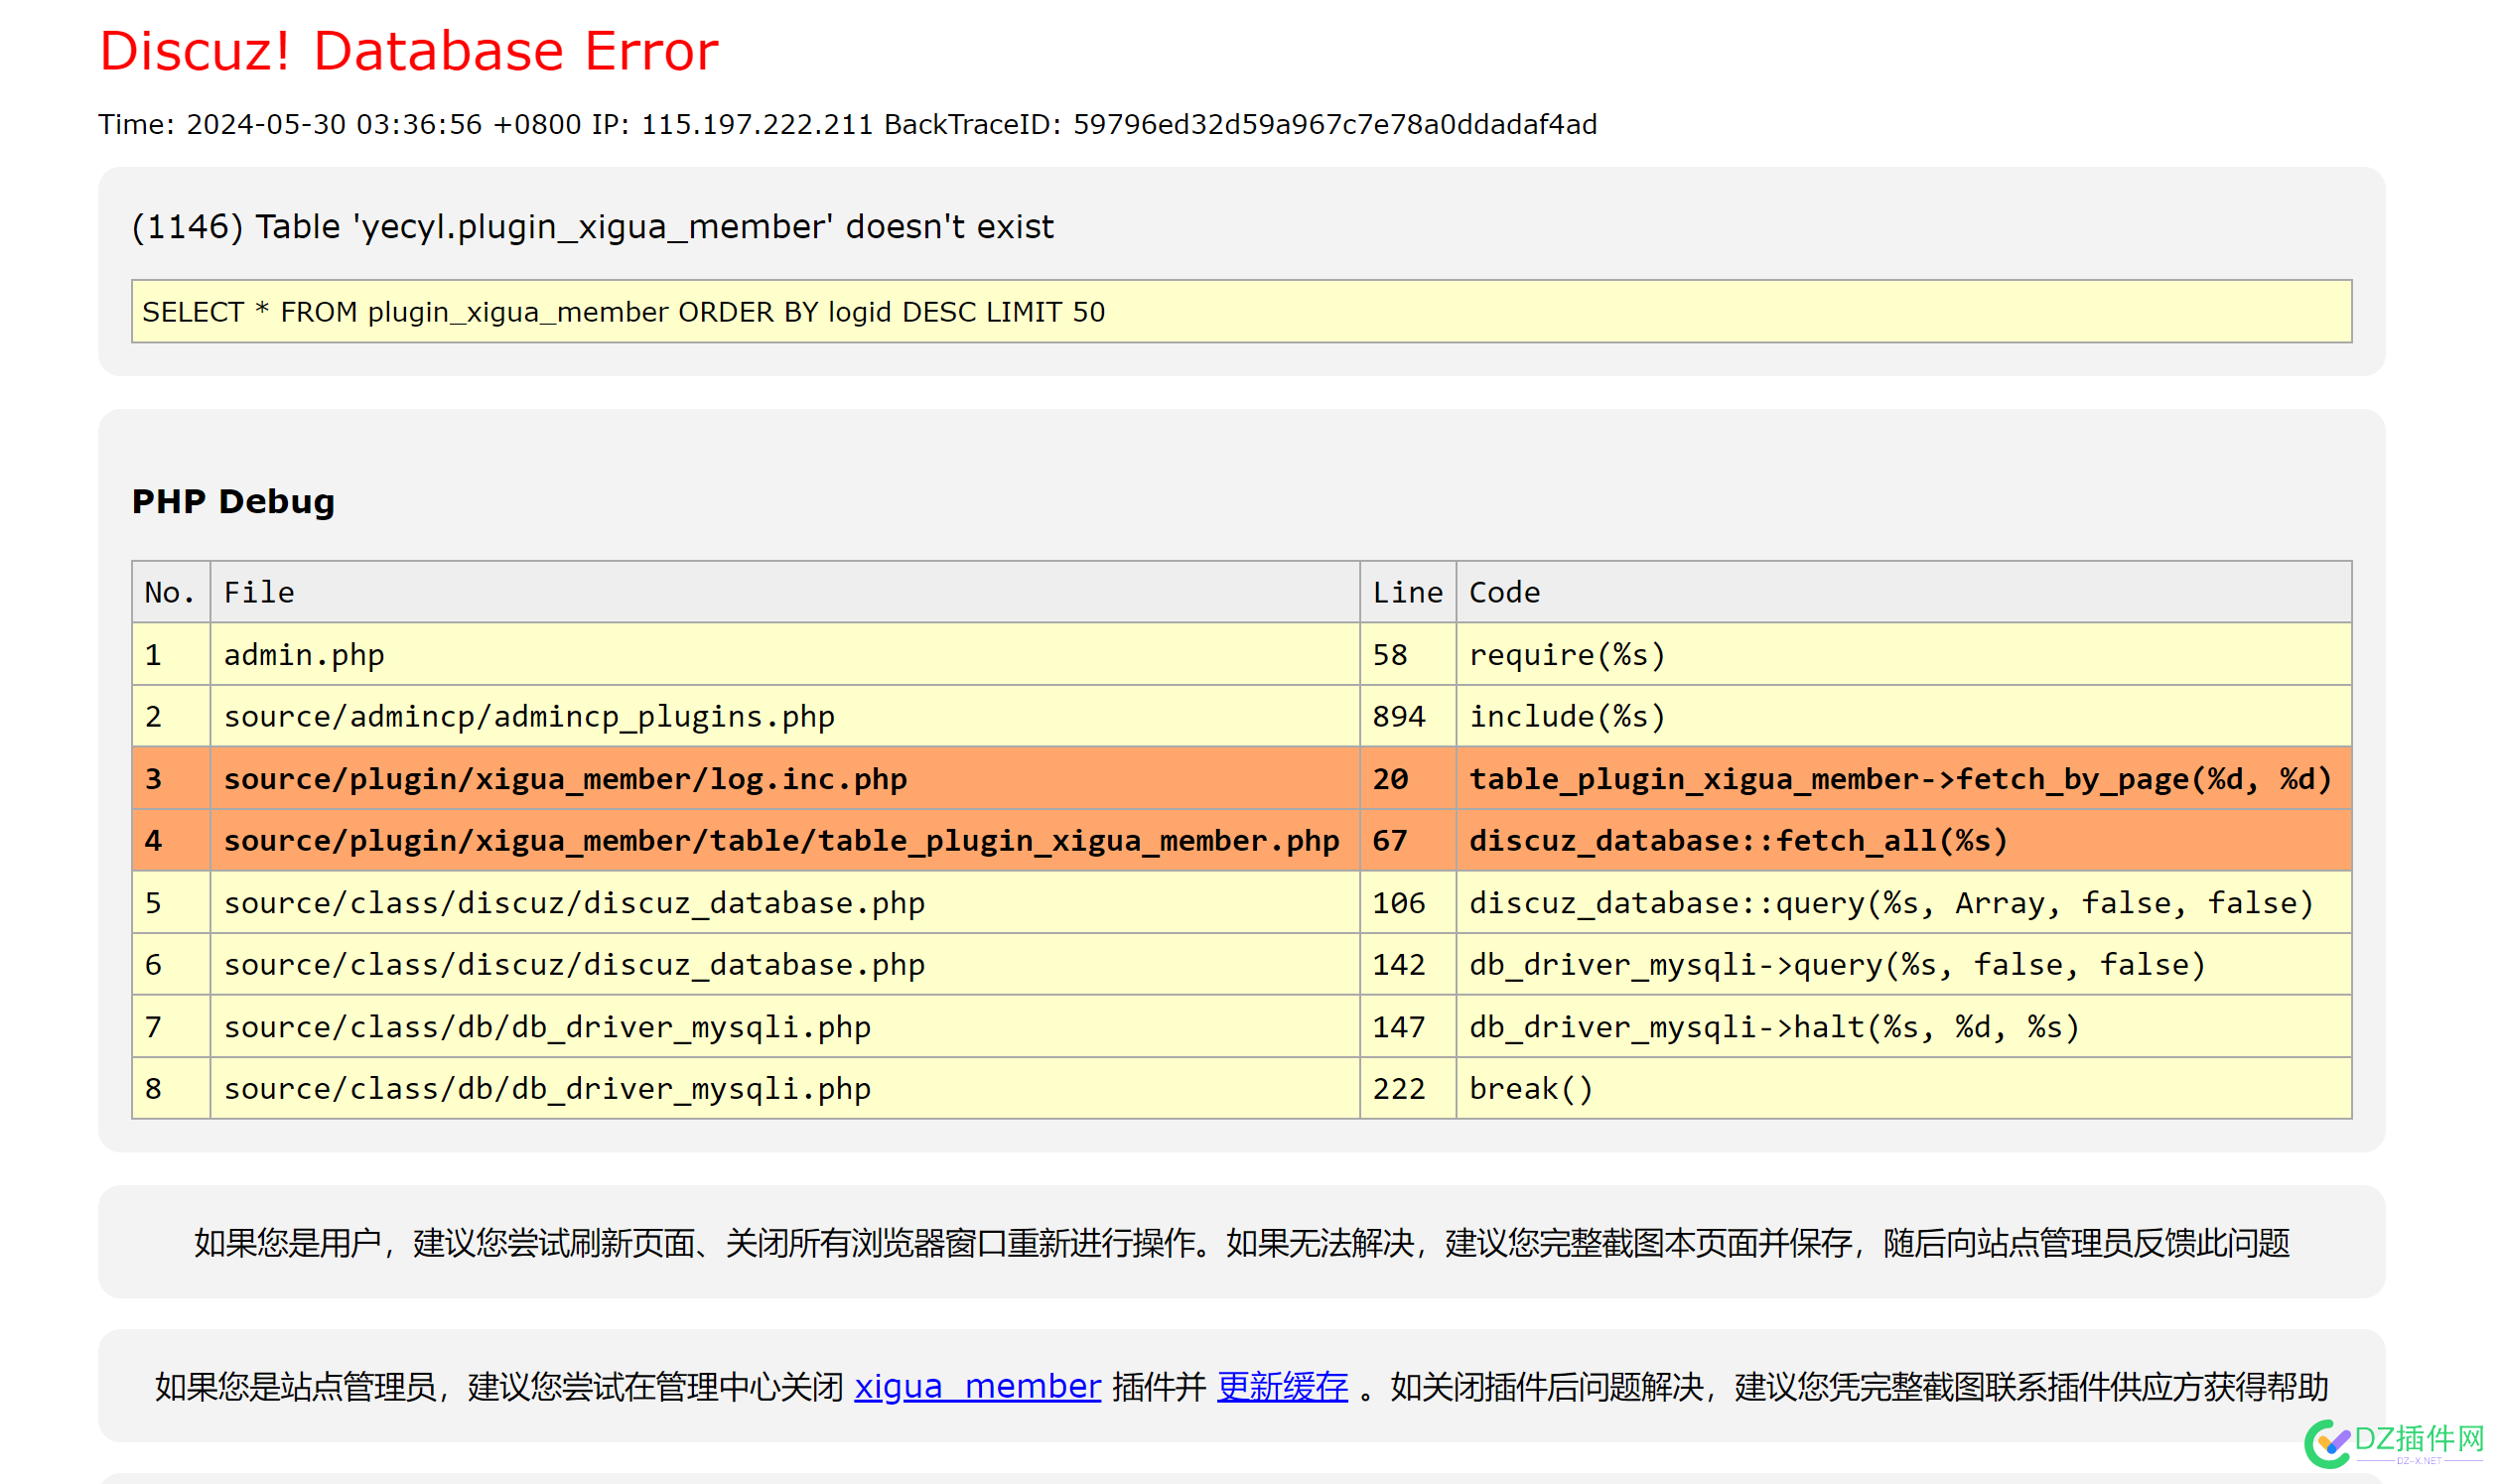Click the 'require(%s)' code cell
This screenshot has height=1484, width=2503.
tap(1904, 654)
